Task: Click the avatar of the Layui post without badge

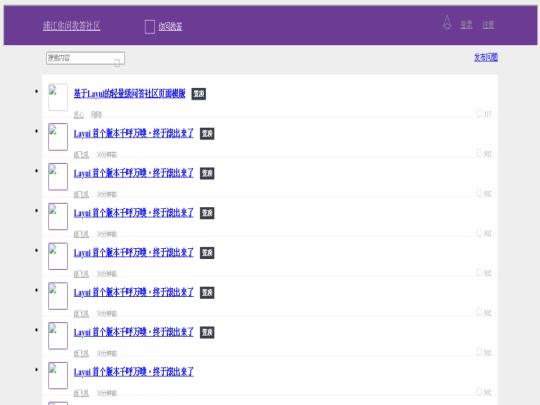Action: point(58,375)
